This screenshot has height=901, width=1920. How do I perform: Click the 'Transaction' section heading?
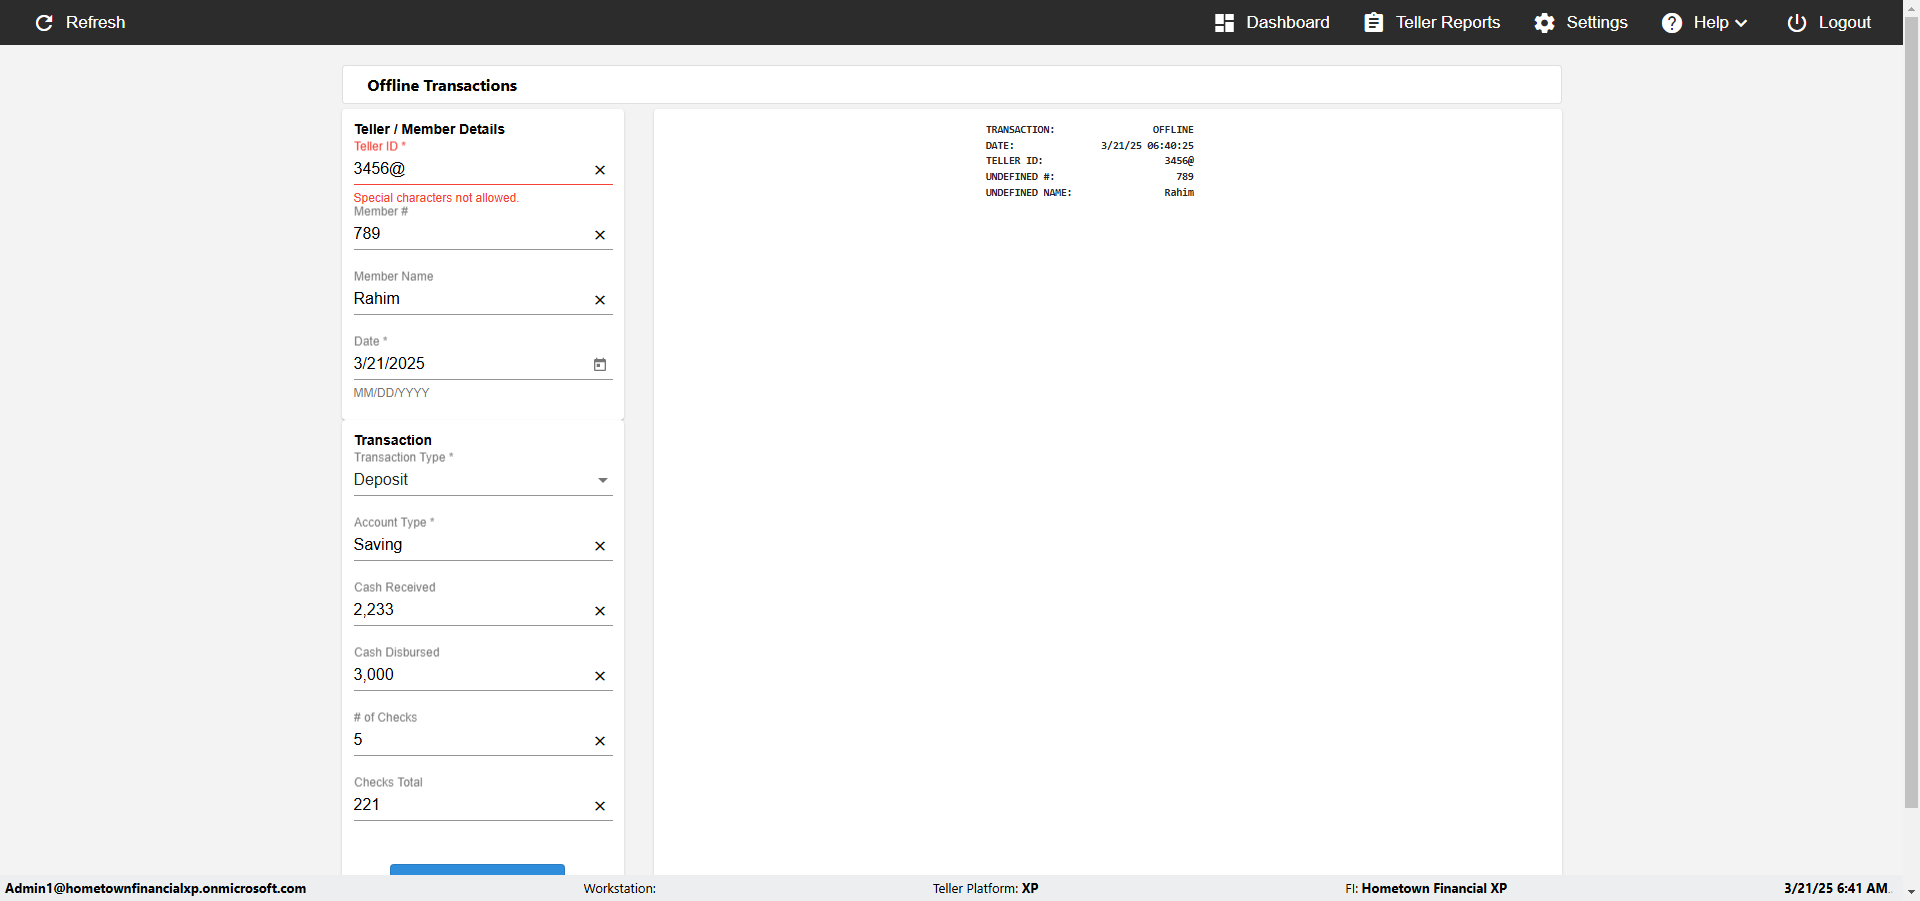pyautogui.click(x=393, y=440)
